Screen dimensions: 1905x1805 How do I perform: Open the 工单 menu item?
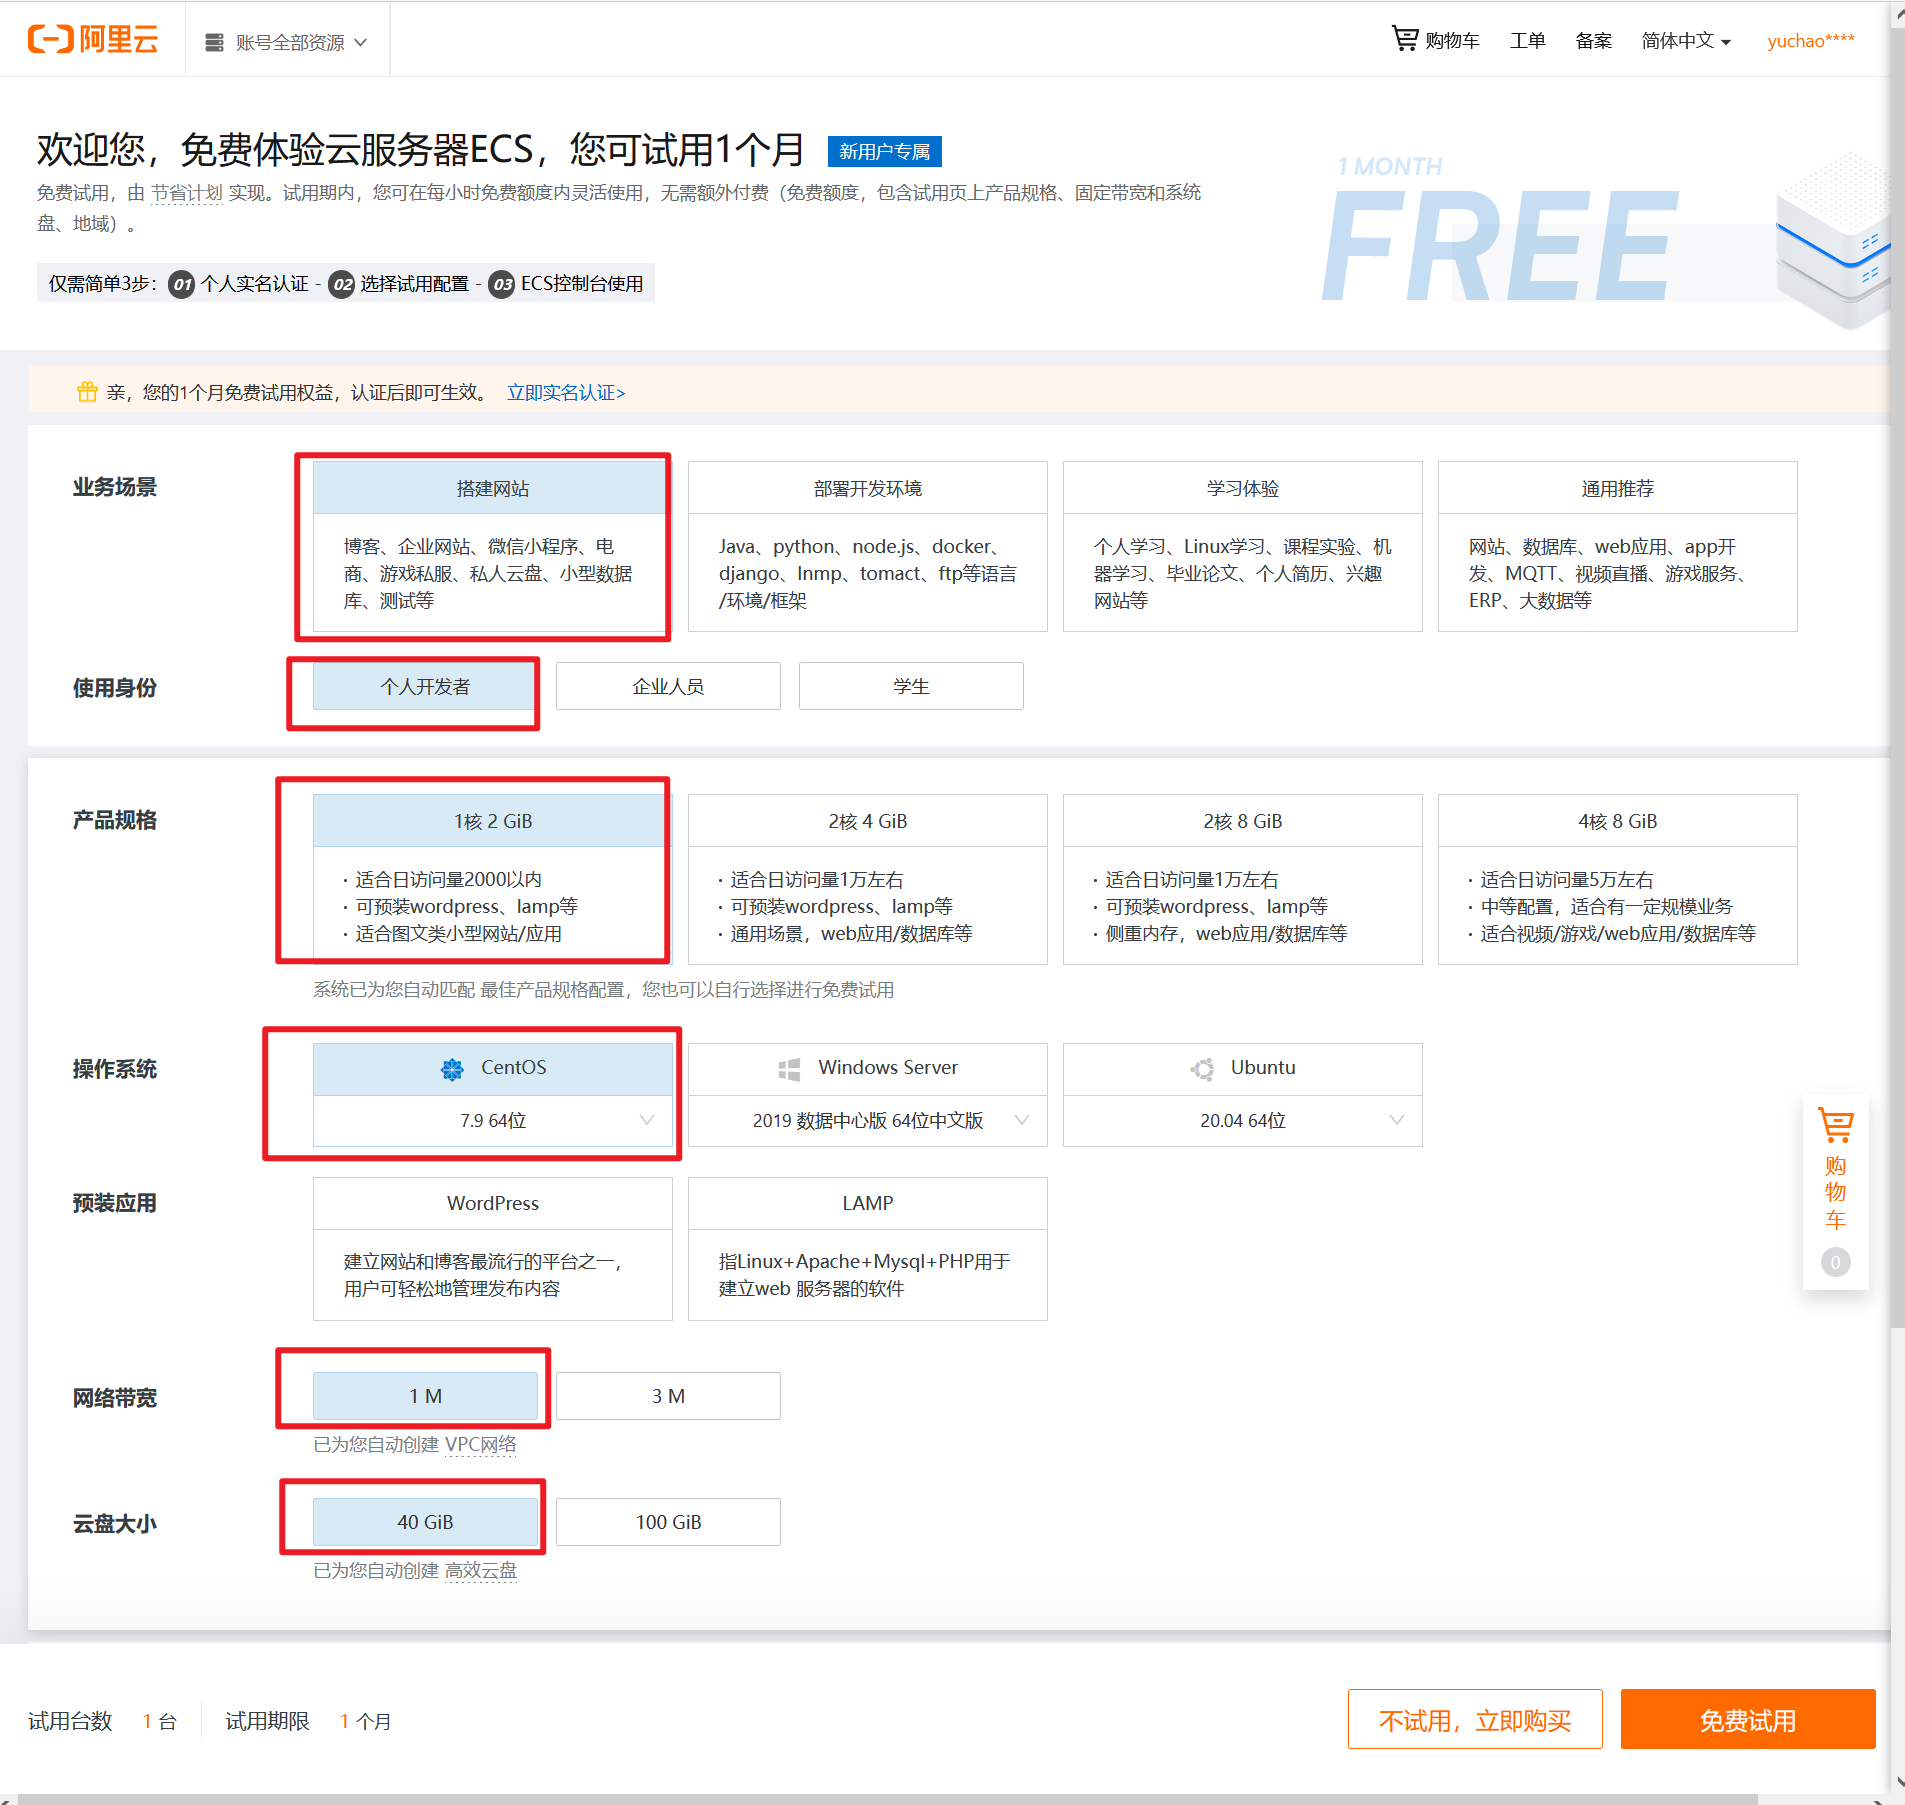click(x=1527, y=41)
